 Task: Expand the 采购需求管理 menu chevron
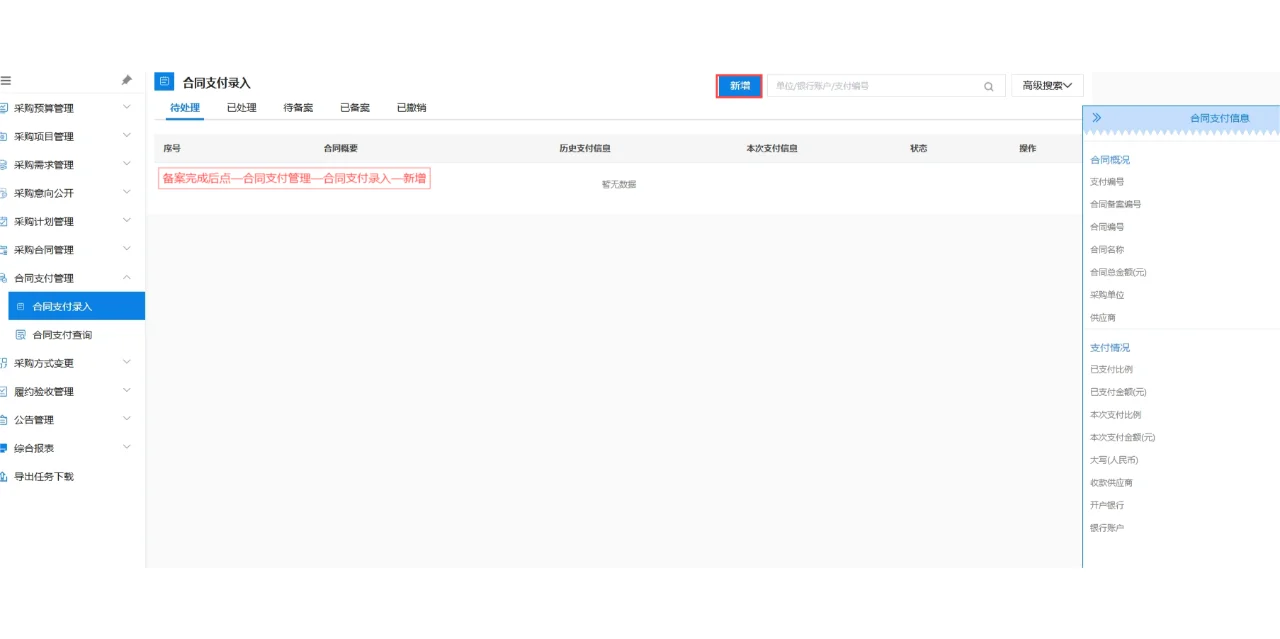(127, 164)
